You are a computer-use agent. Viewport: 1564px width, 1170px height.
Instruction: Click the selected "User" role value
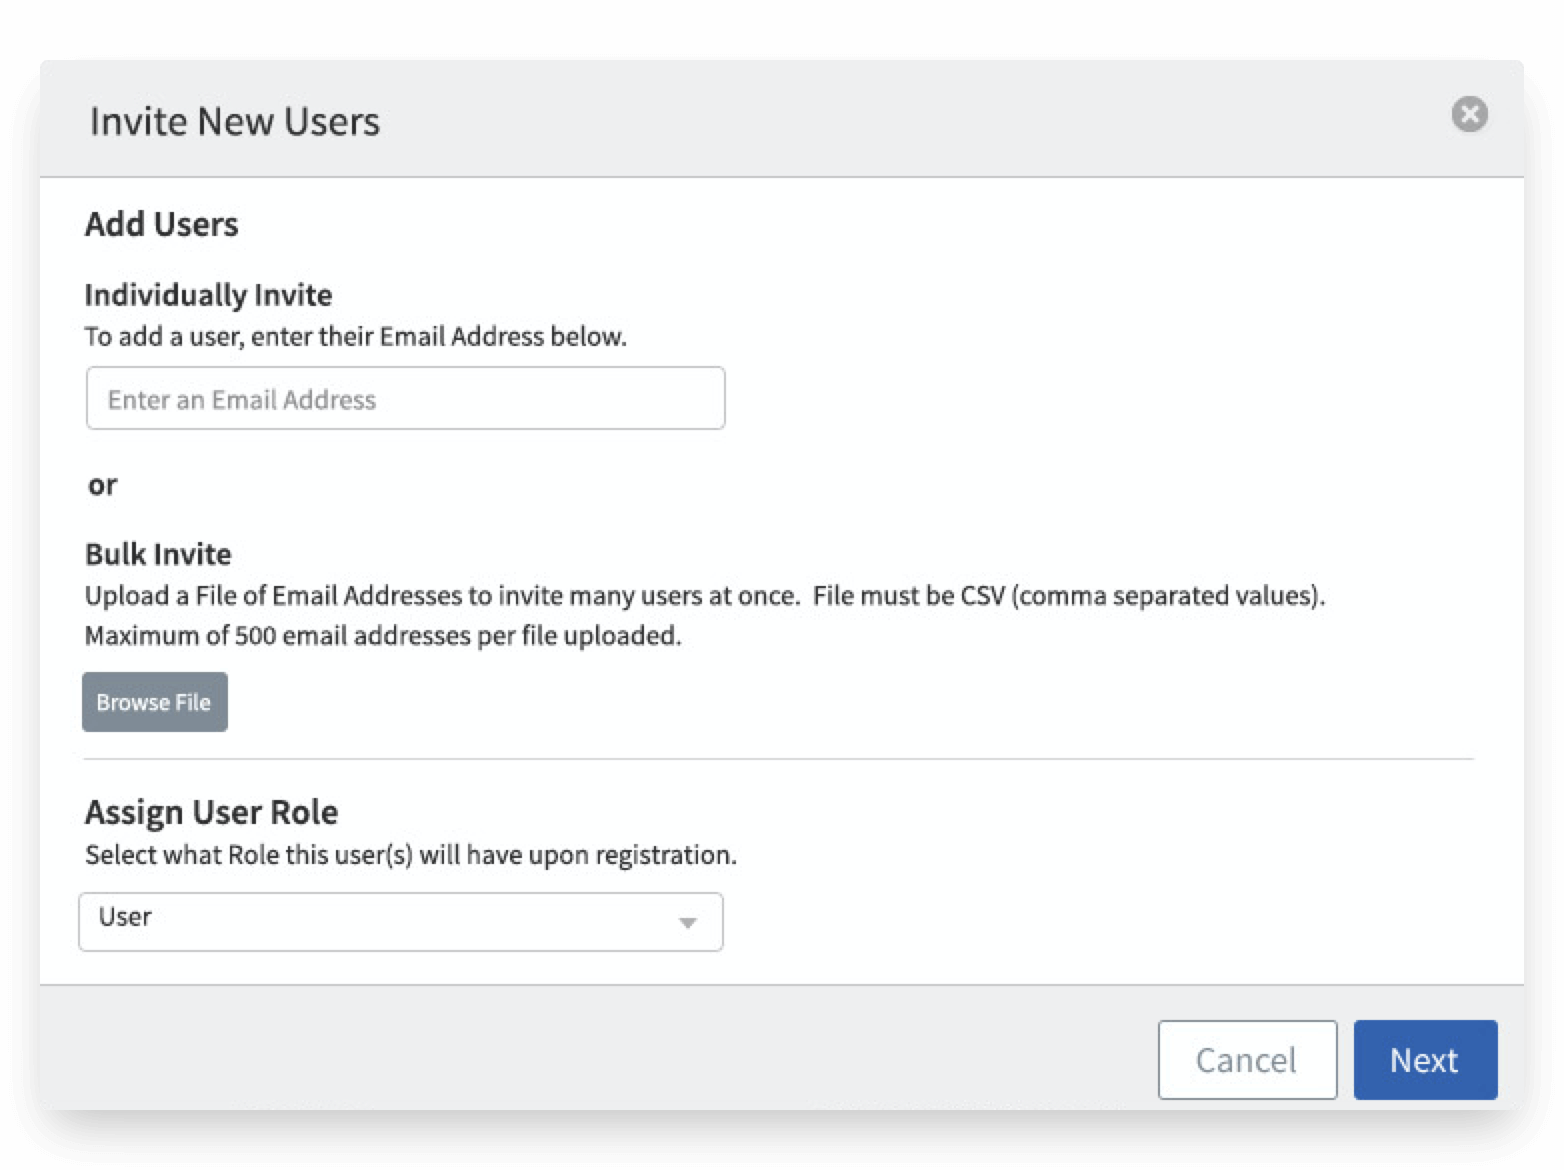(x=125, y=917)
